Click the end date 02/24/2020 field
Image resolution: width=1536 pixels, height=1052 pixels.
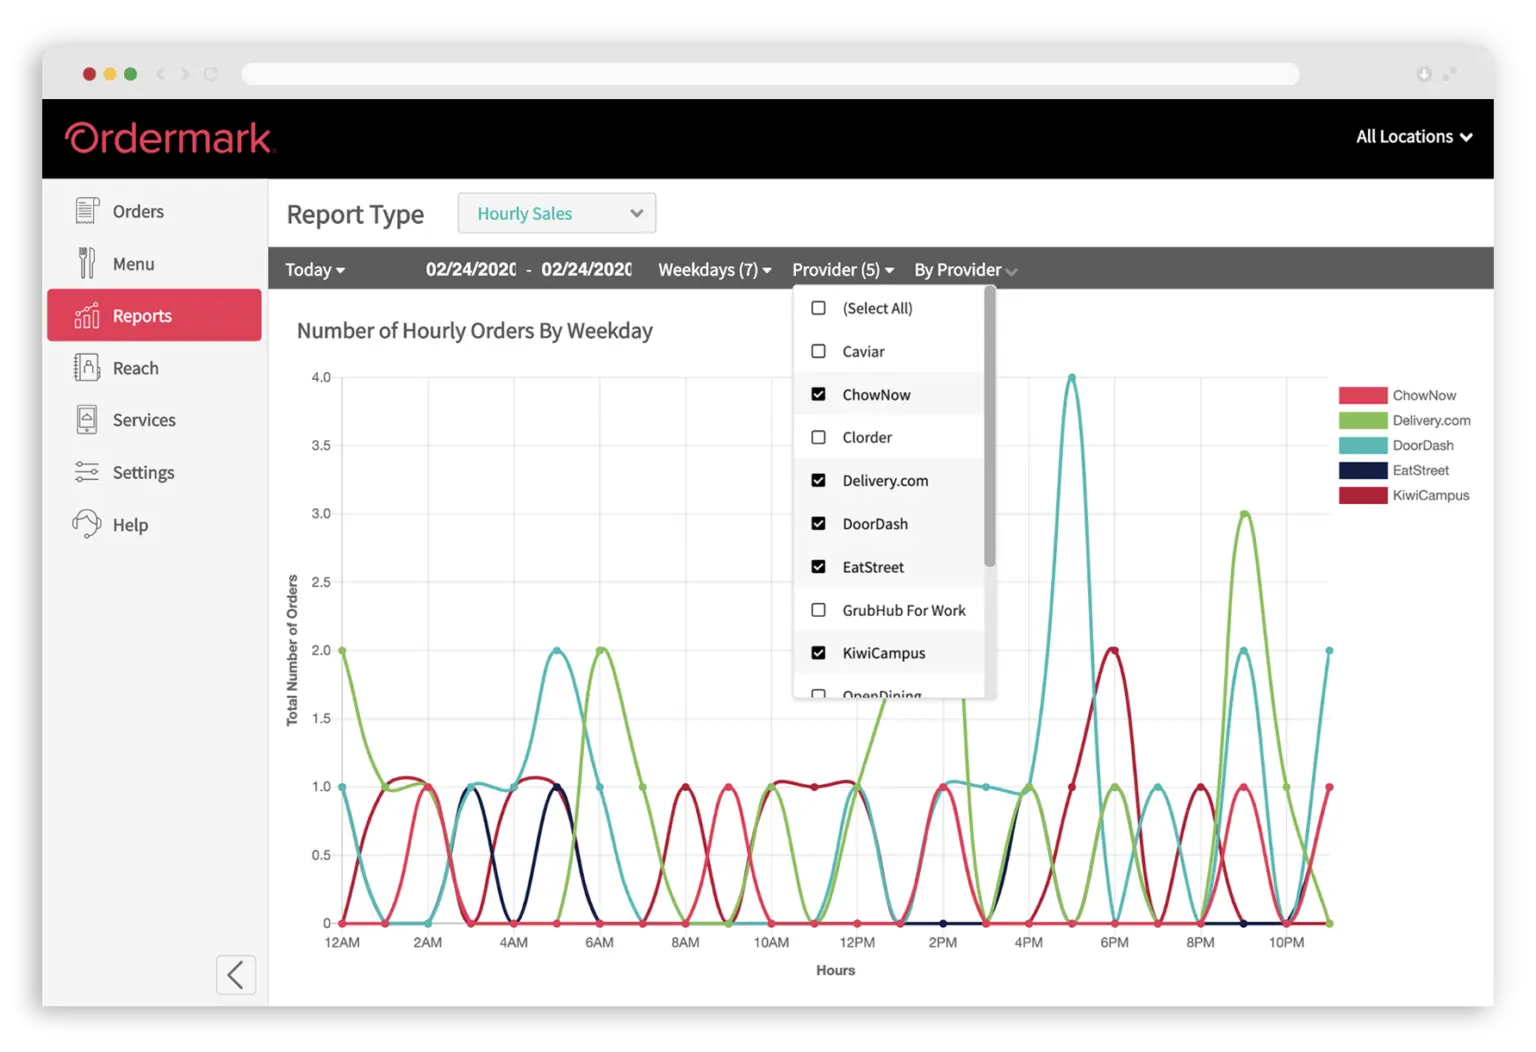click(x=587, y=269)
